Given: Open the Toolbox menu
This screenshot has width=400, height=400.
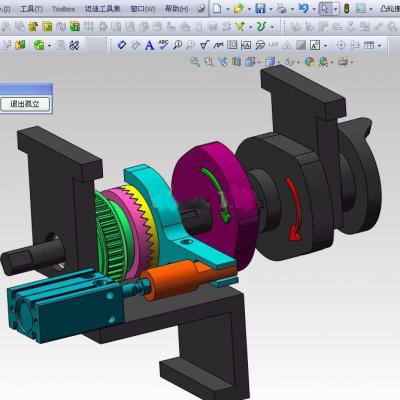Looking at the screenshot, I should (x=63, y=9).
